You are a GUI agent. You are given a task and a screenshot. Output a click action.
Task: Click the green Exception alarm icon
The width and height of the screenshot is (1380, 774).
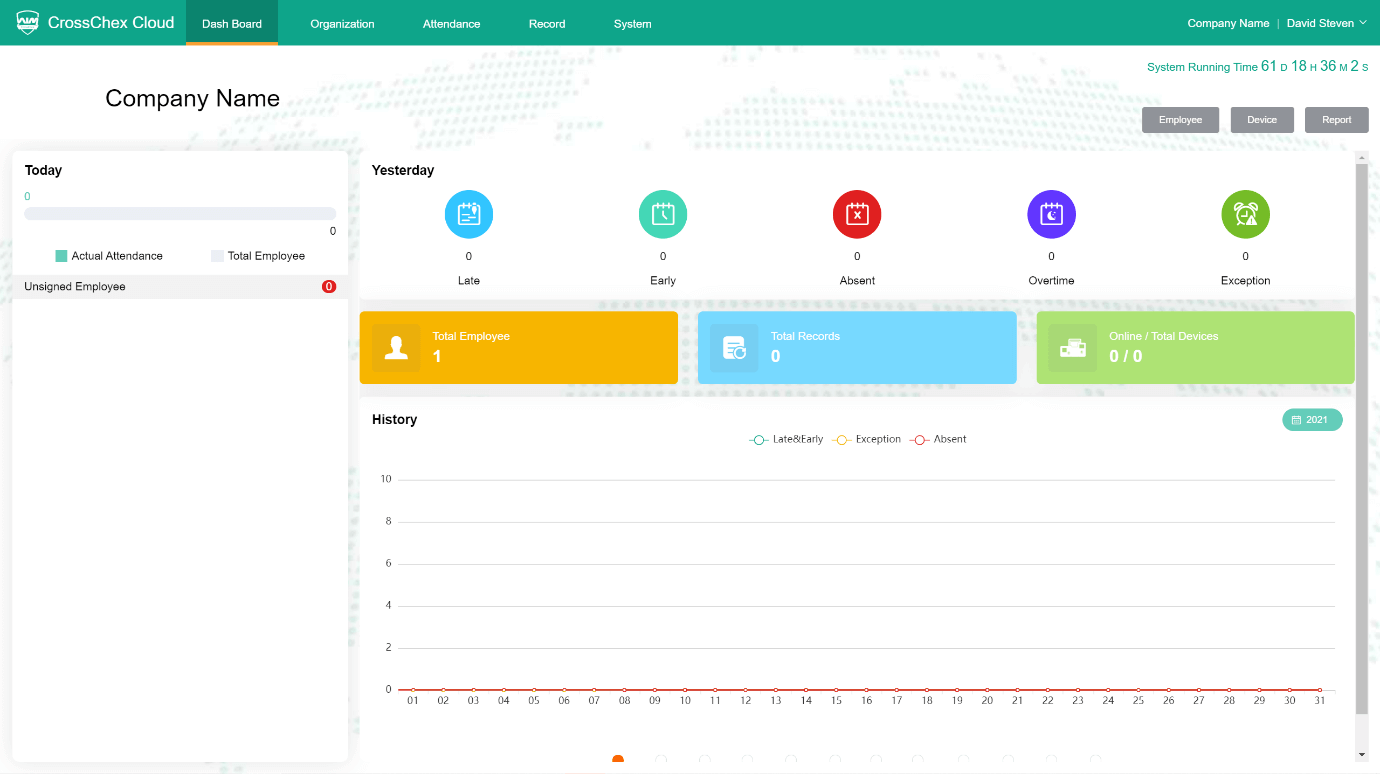pos(1245,214)
